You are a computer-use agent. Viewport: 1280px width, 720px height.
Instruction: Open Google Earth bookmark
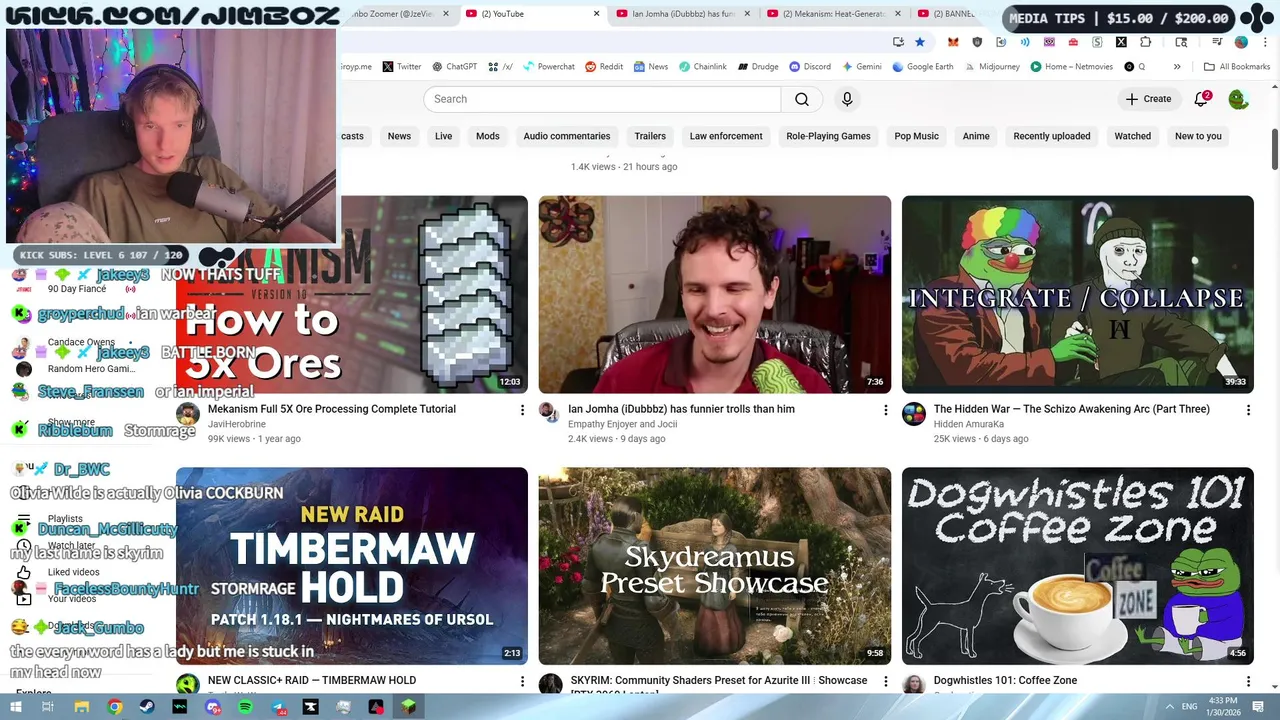click(923, 67)
